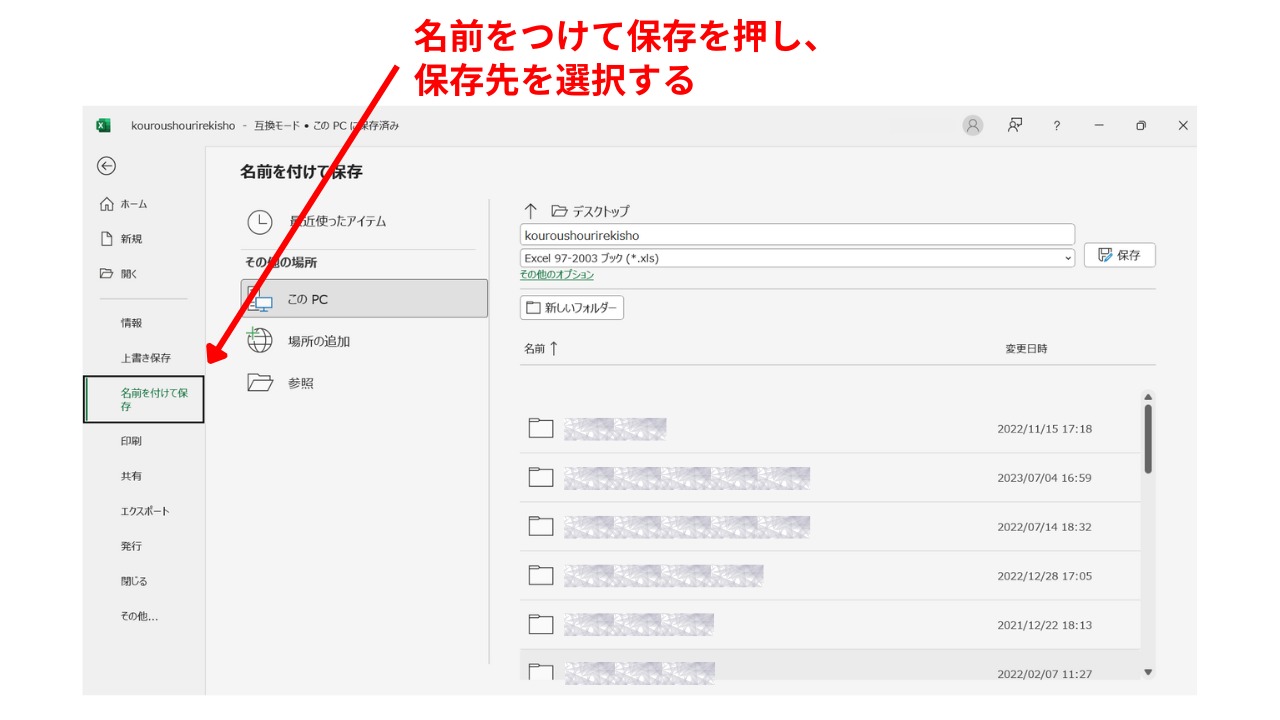
Task: Open the その他のオプション link
Action: 557,275
